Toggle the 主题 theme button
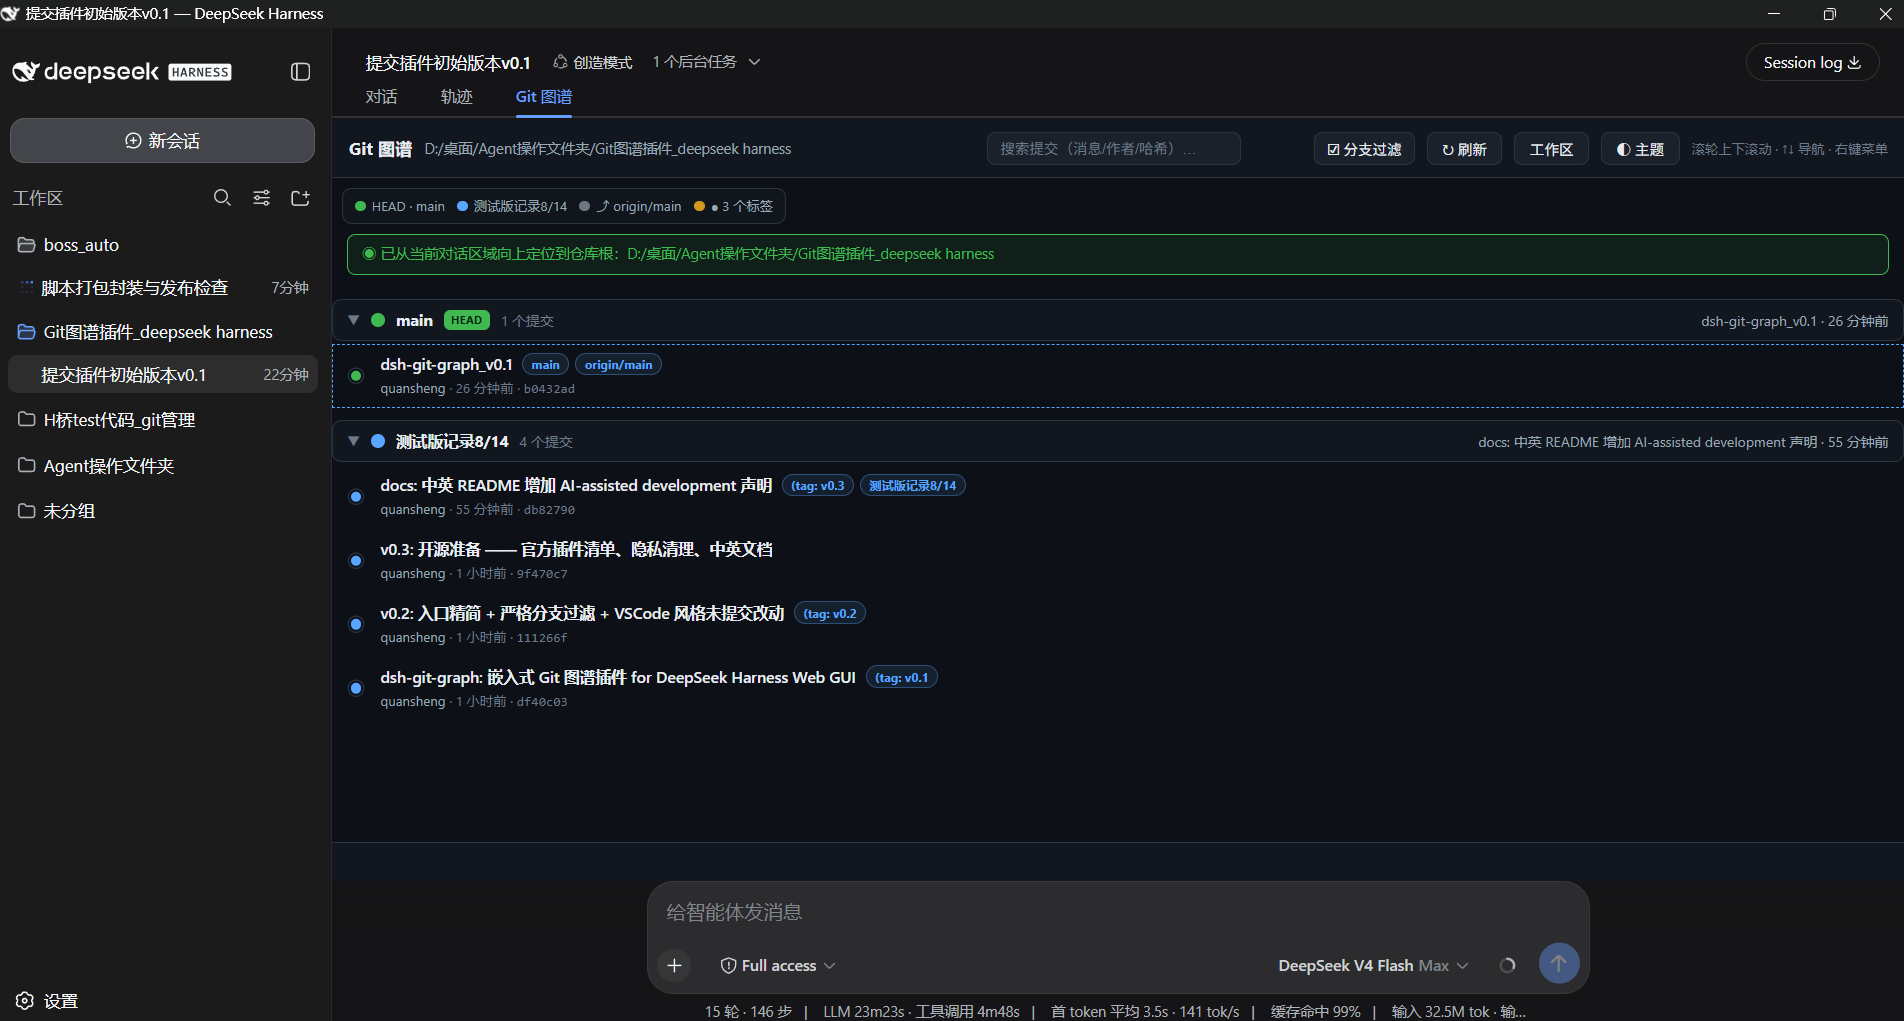The width and height of the screenshot is (1904, 1021). pos(1640,149)
